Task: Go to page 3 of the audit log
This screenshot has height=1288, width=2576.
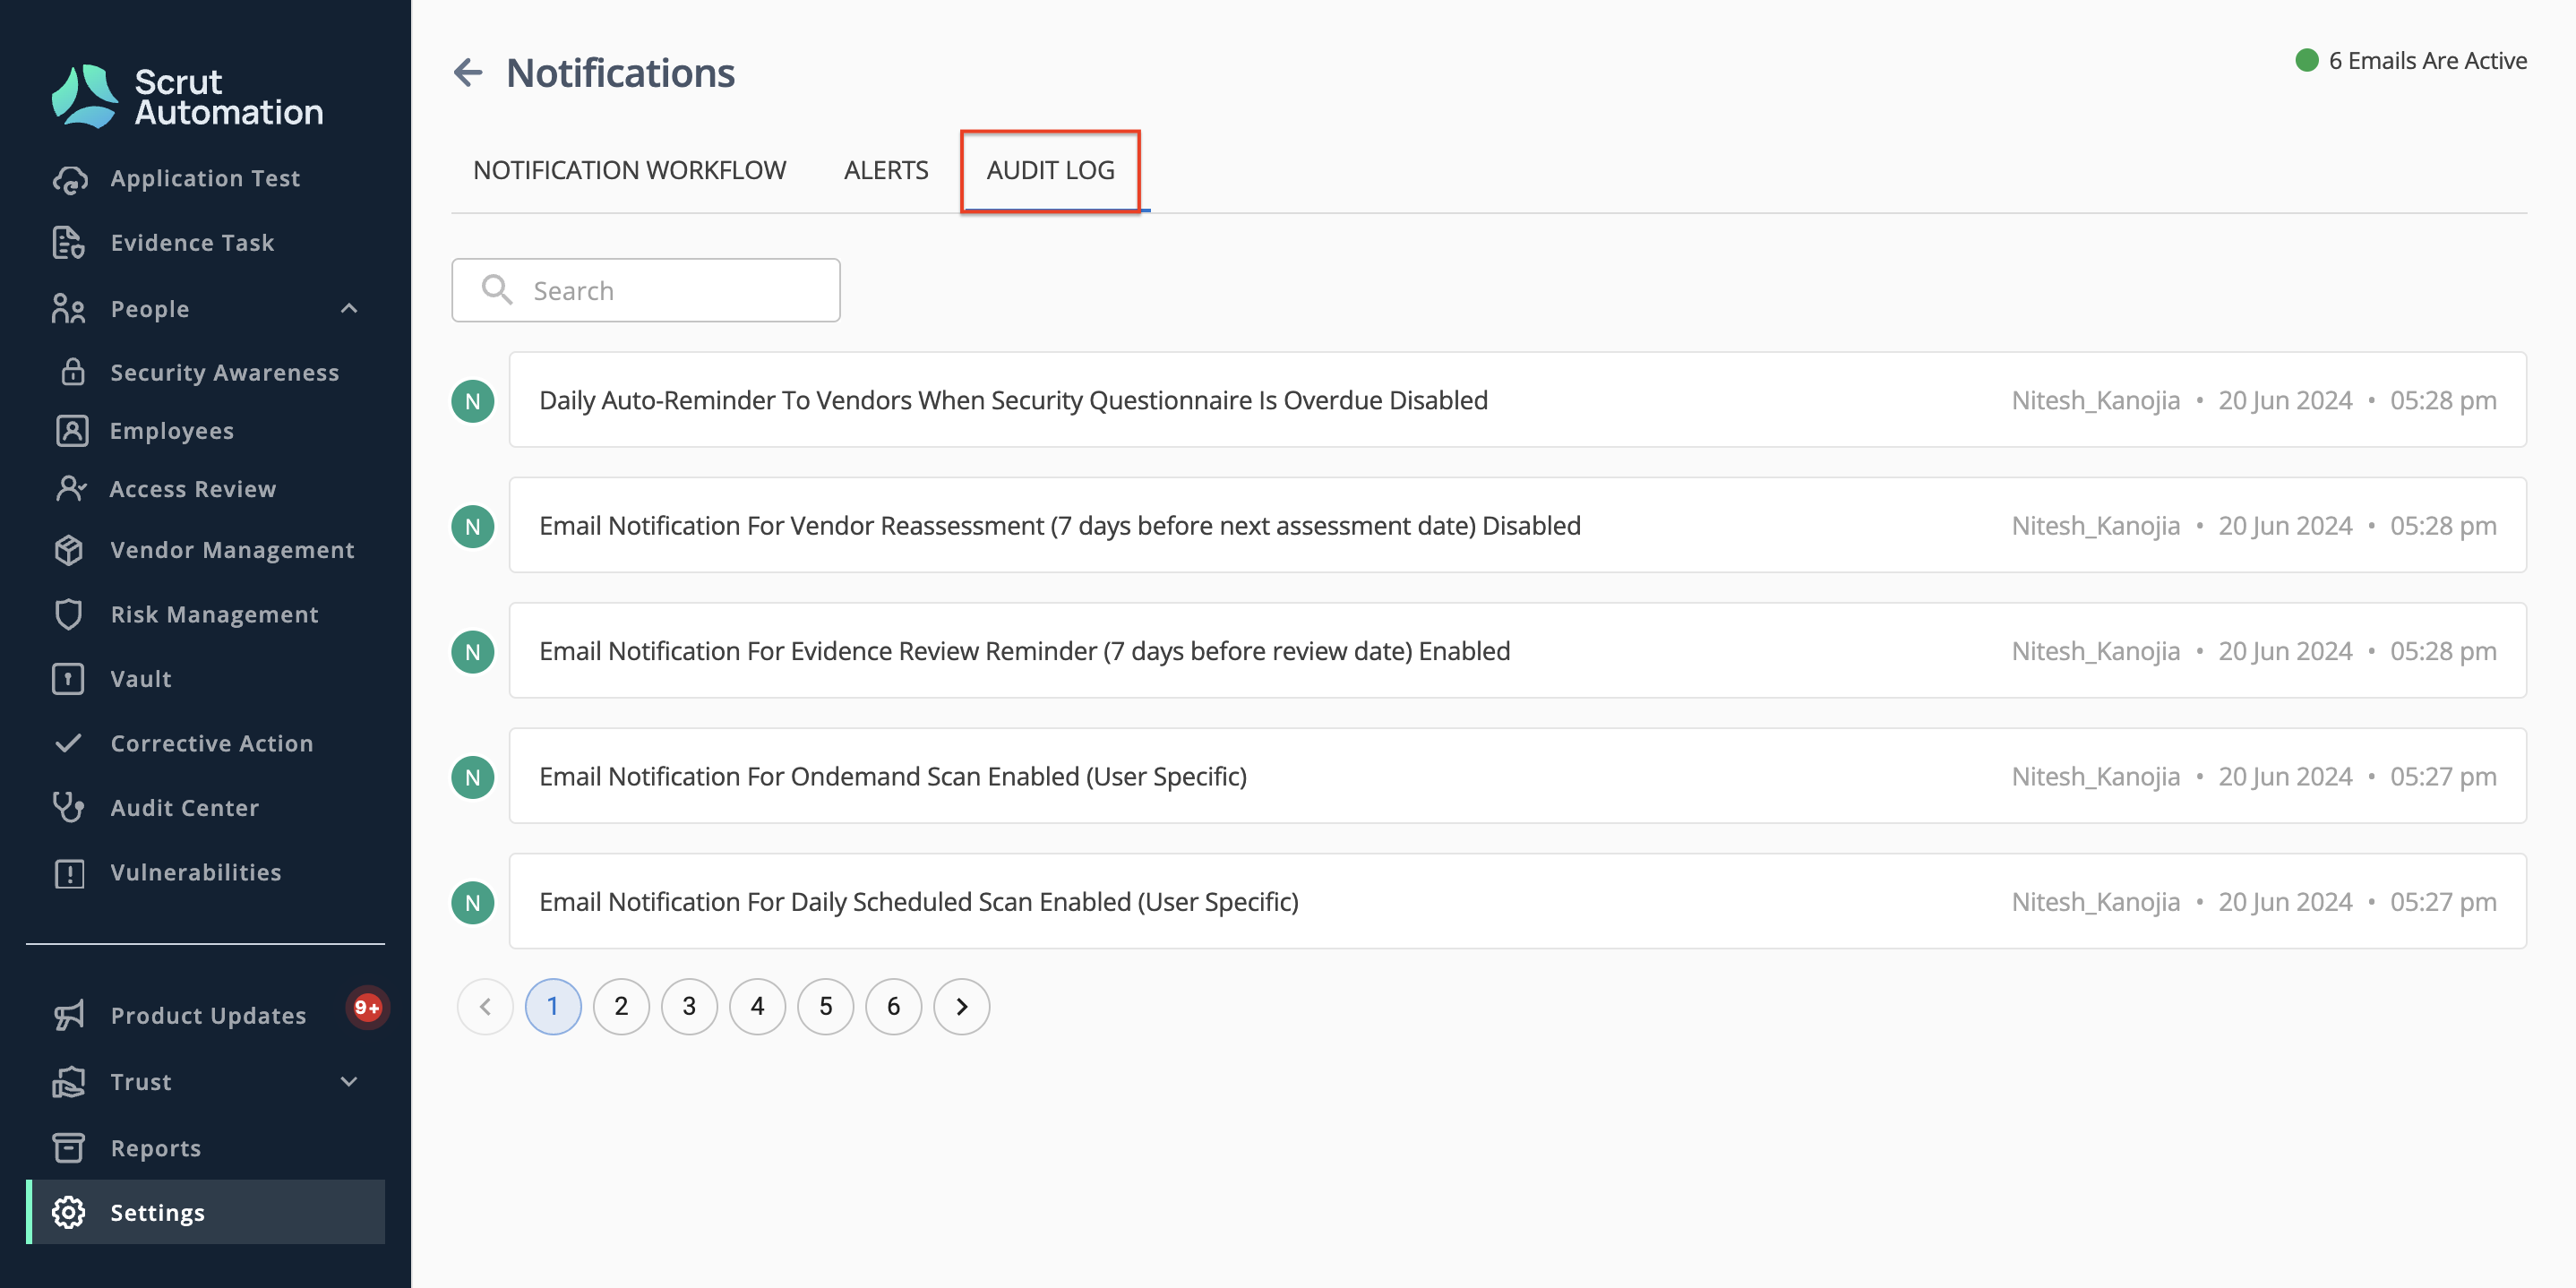Action: [689, 1006]
